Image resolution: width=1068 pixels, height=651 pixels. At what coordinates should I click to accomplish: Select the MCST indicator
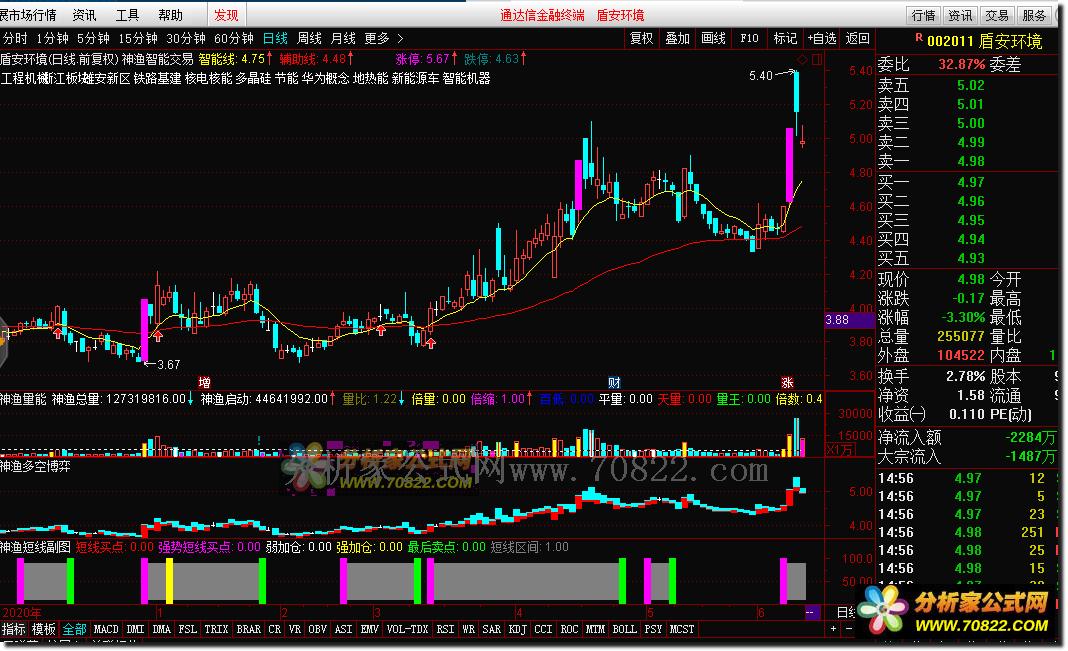[682, 629]
